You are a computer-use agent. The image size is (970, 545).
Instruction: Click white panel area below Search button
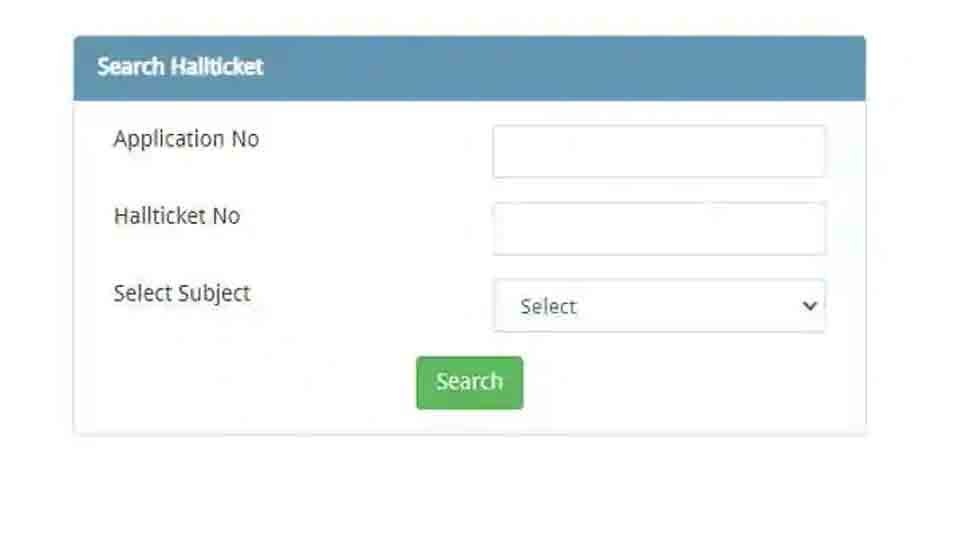pos(469,422)
